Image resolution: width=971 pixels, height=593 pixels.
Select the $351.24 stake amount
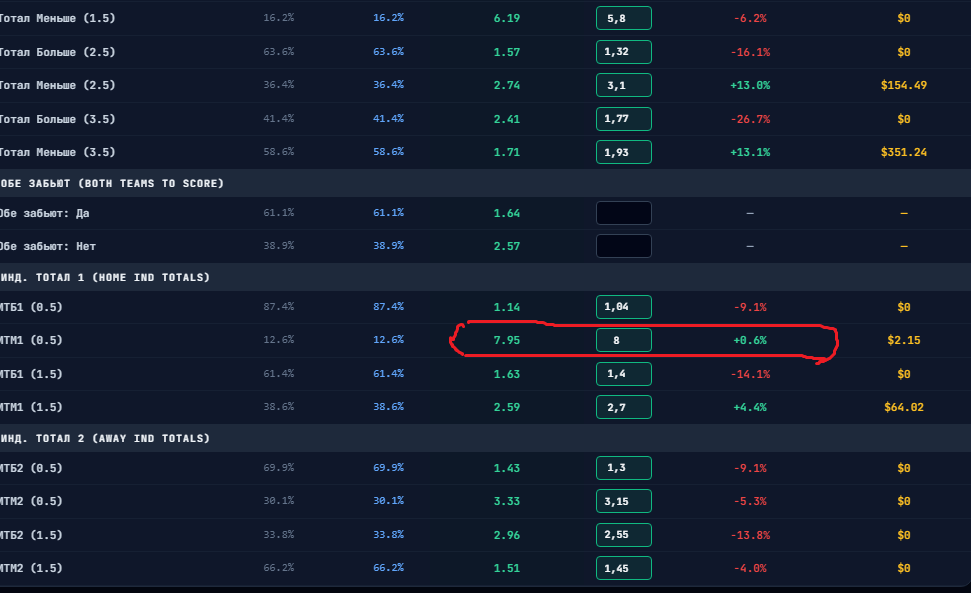pyautogui.click(x=904, y=152)
